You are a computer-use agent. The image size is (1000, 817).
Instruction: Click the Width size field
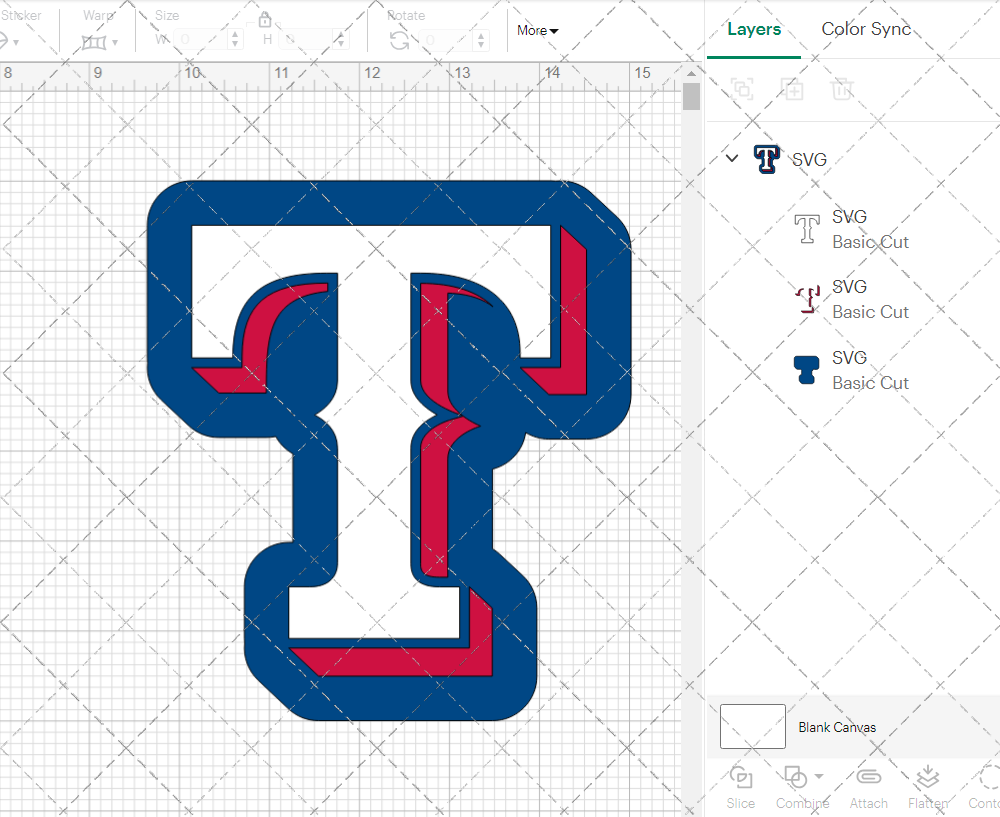[200, 40]
